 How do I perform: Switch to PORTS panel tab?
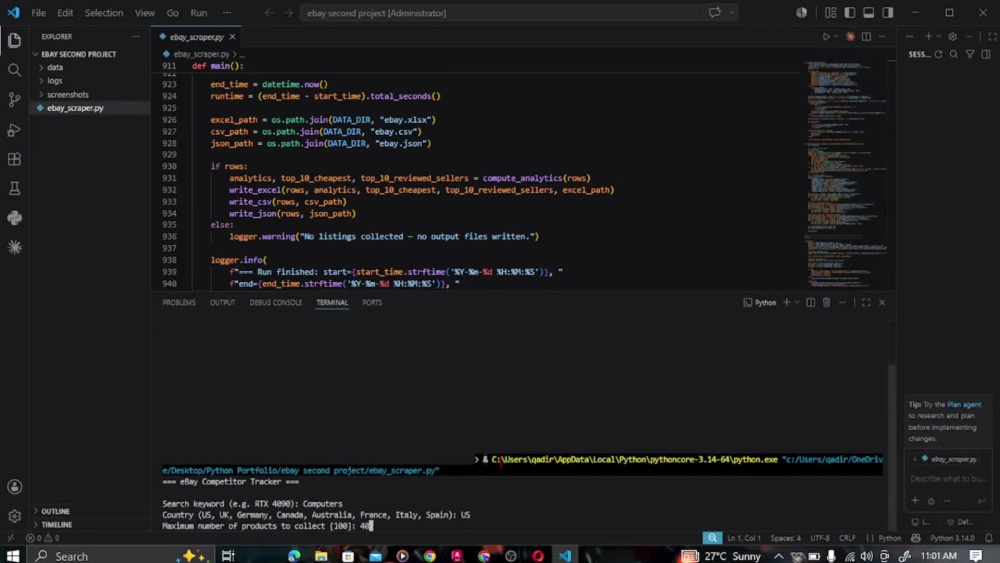pos(372,302)
